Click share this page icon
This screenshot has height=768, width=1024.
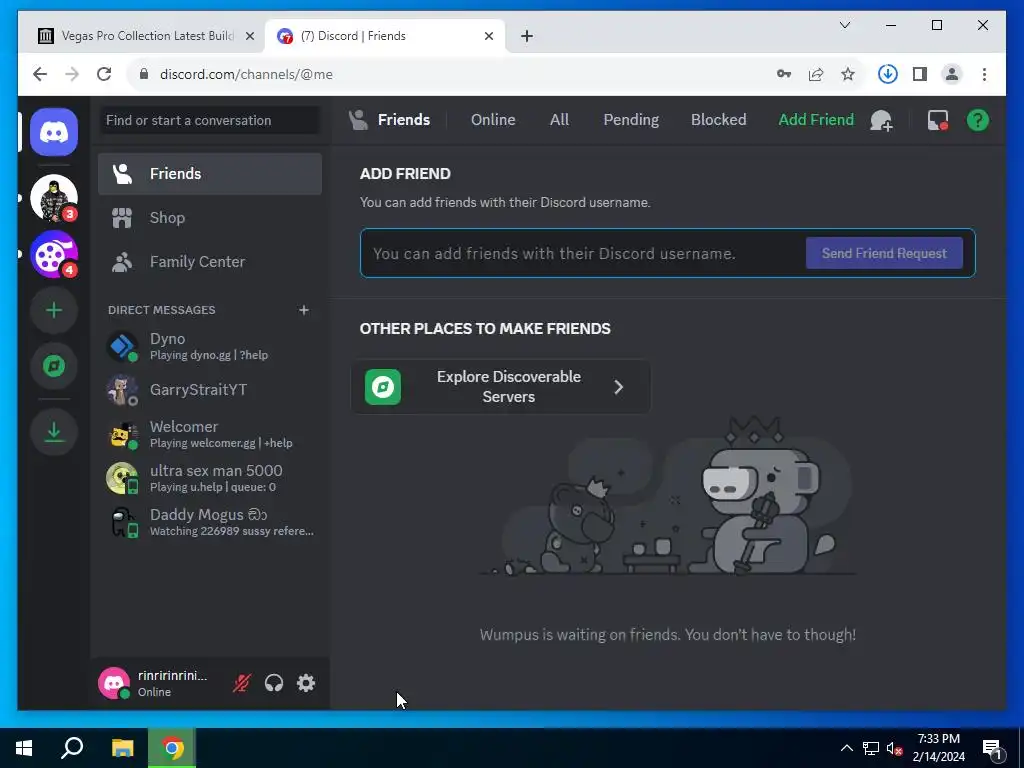point(816,74)
